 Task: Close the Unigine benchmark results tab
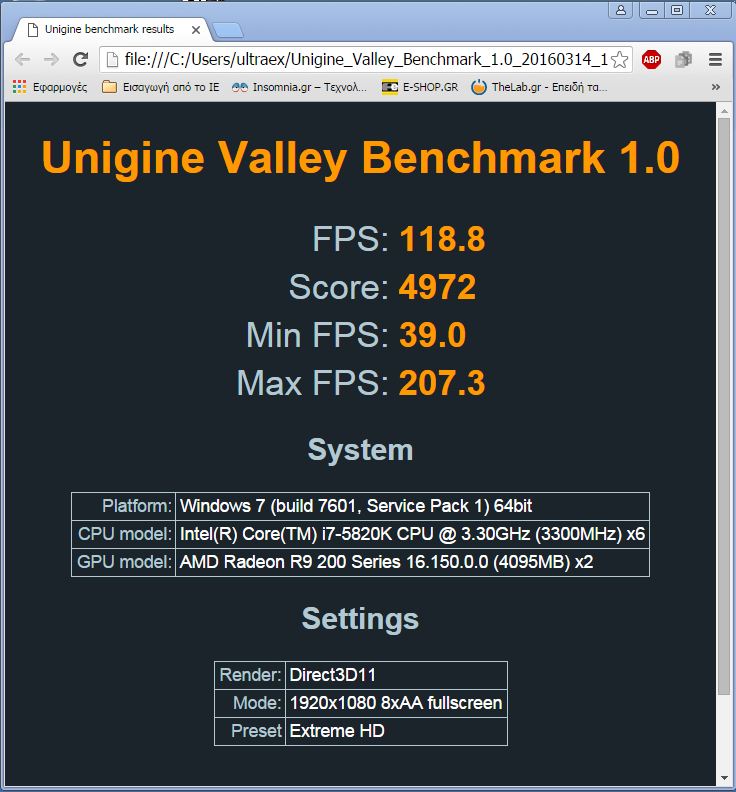click(x=196, y=30)
